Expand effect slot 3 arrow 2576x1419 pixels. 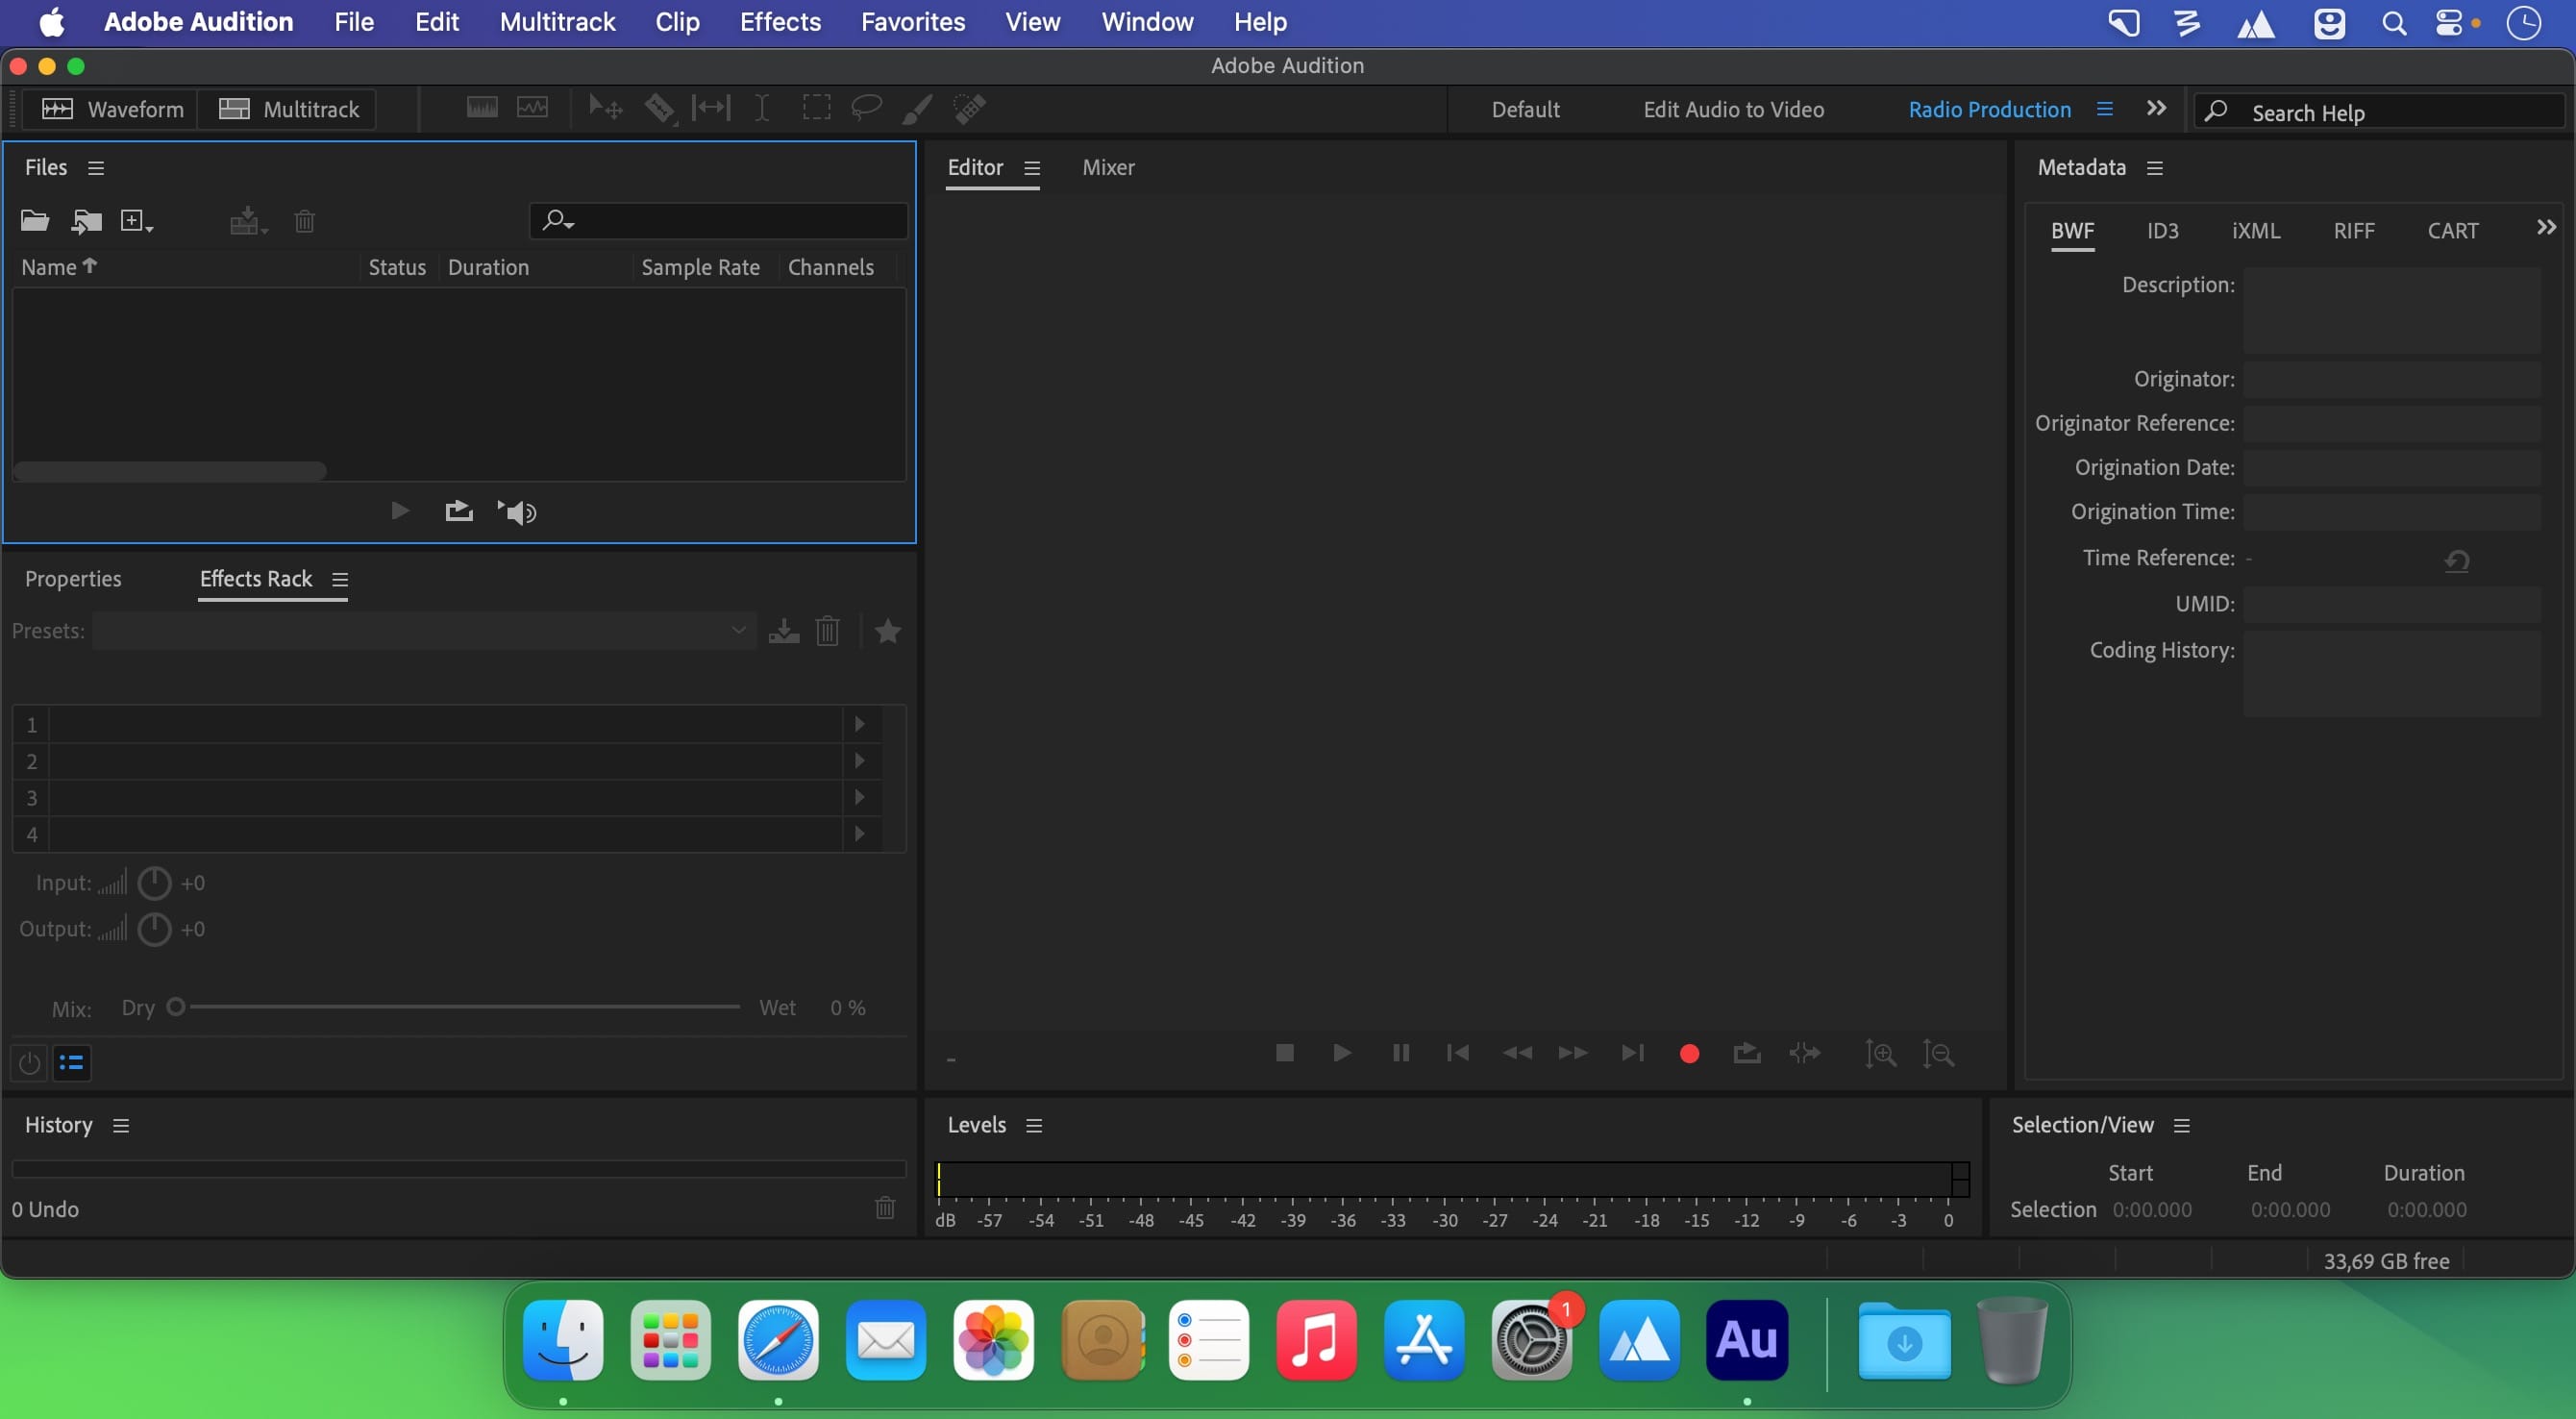click(x=860, y=797)
